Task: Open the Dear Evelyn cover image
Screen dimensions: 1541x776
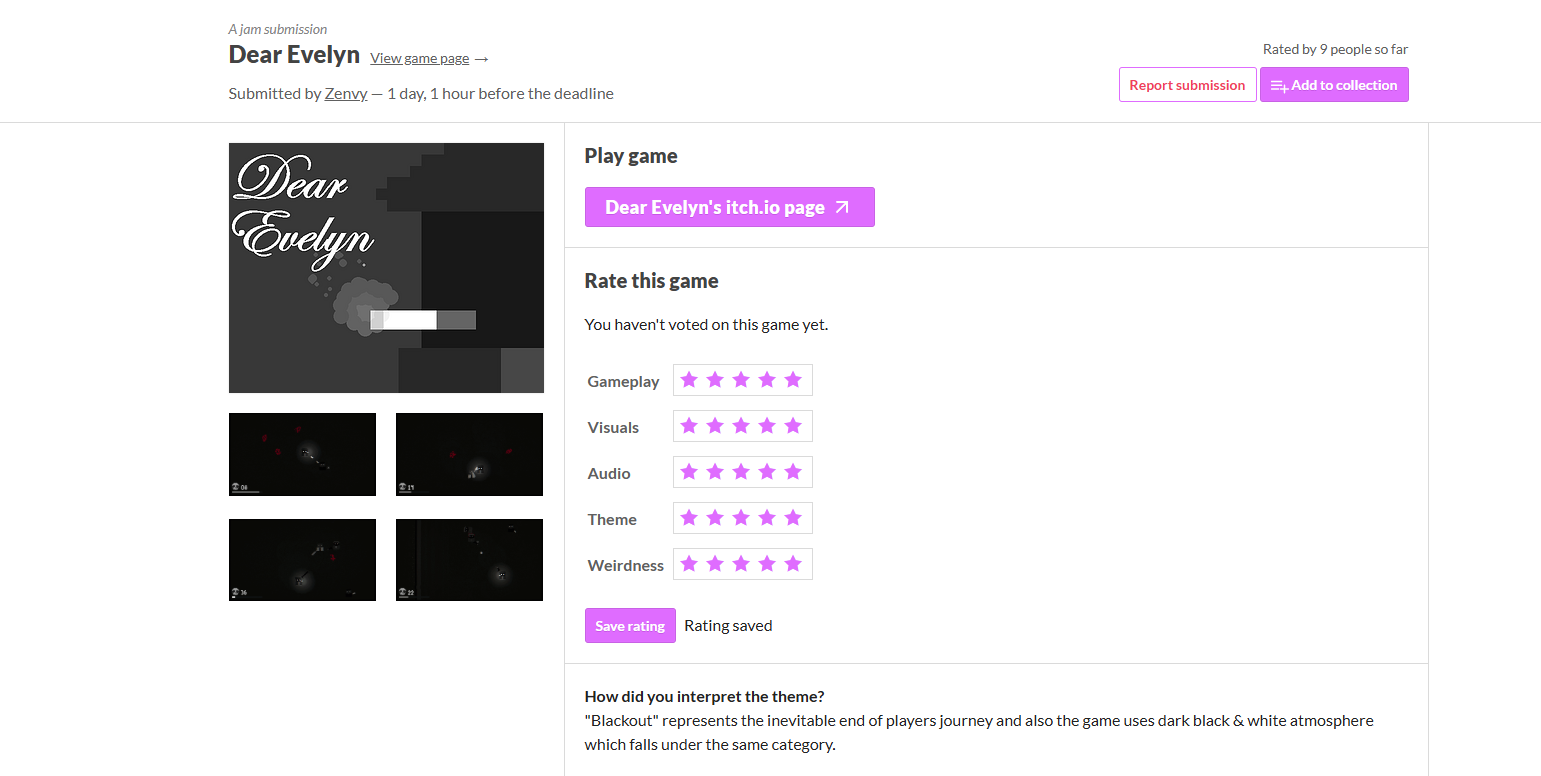Action: click(x=386, y=268)
